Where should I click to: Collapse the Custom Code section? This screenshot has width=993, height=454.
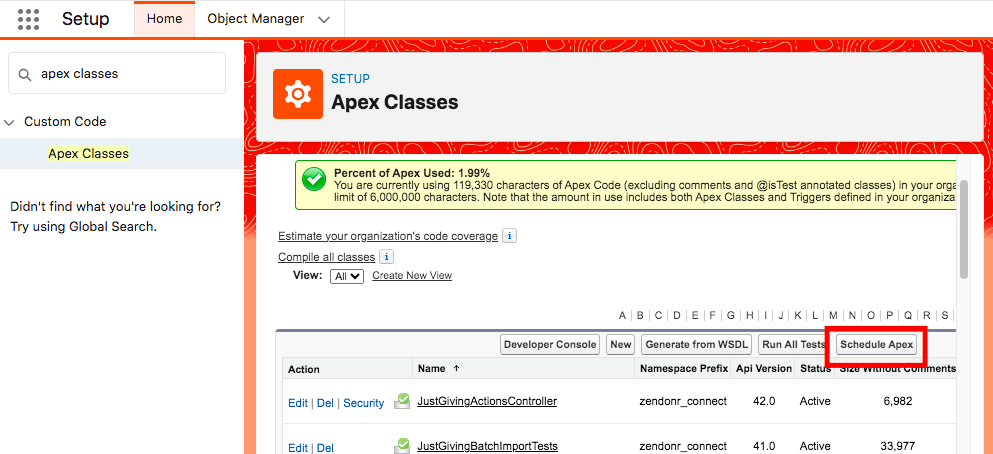(x=9, y=122)
